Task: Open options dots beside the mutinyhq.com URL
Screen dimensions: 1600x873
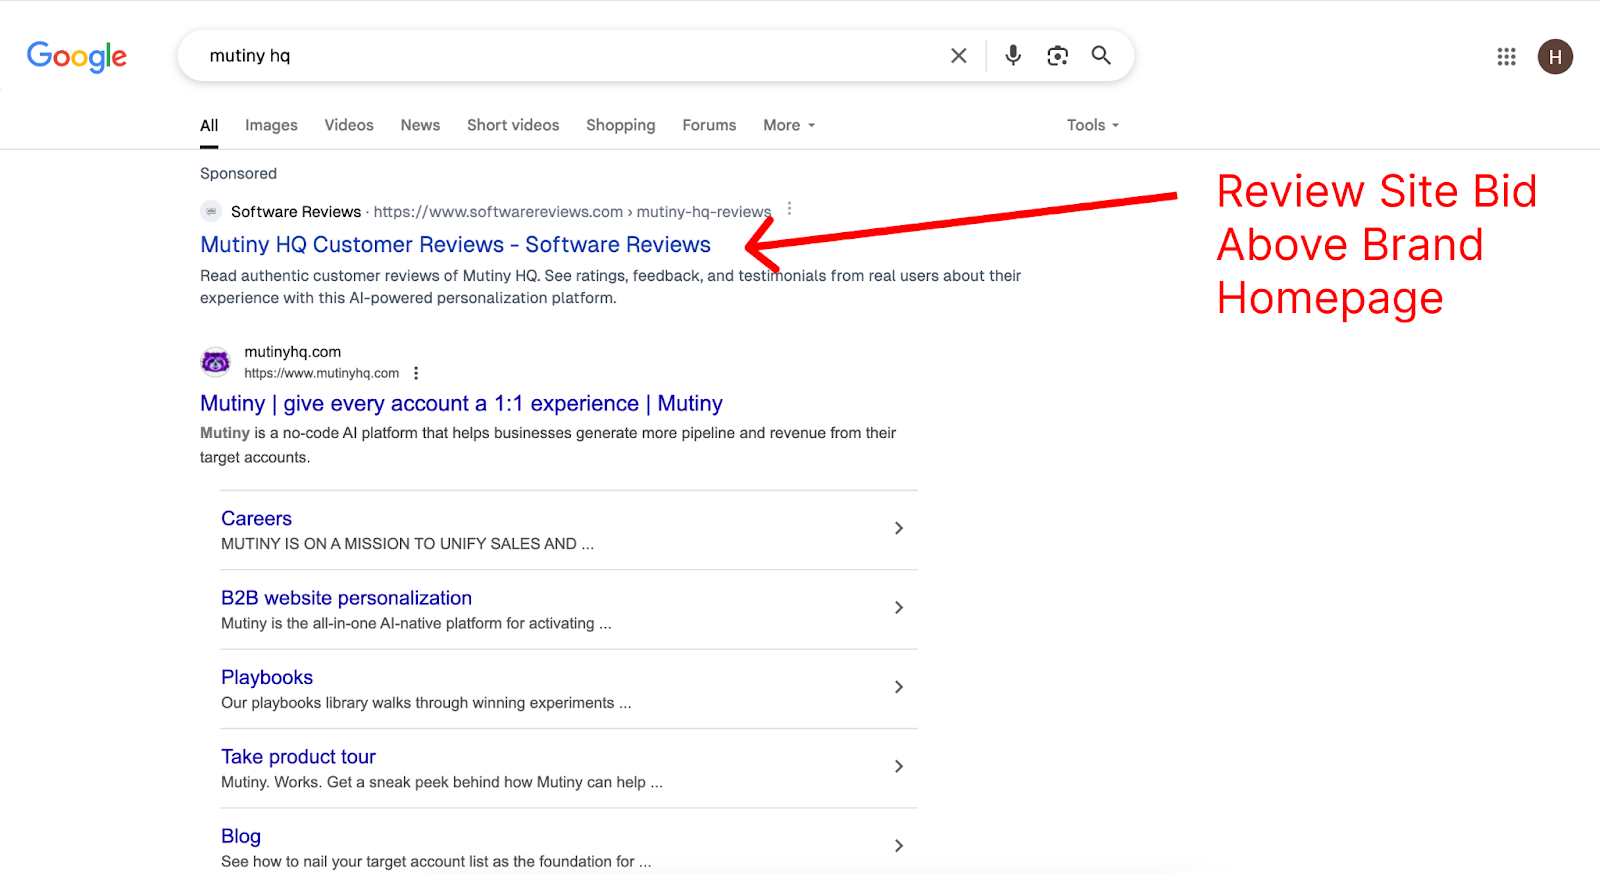Action: click(x=416, y=373)
